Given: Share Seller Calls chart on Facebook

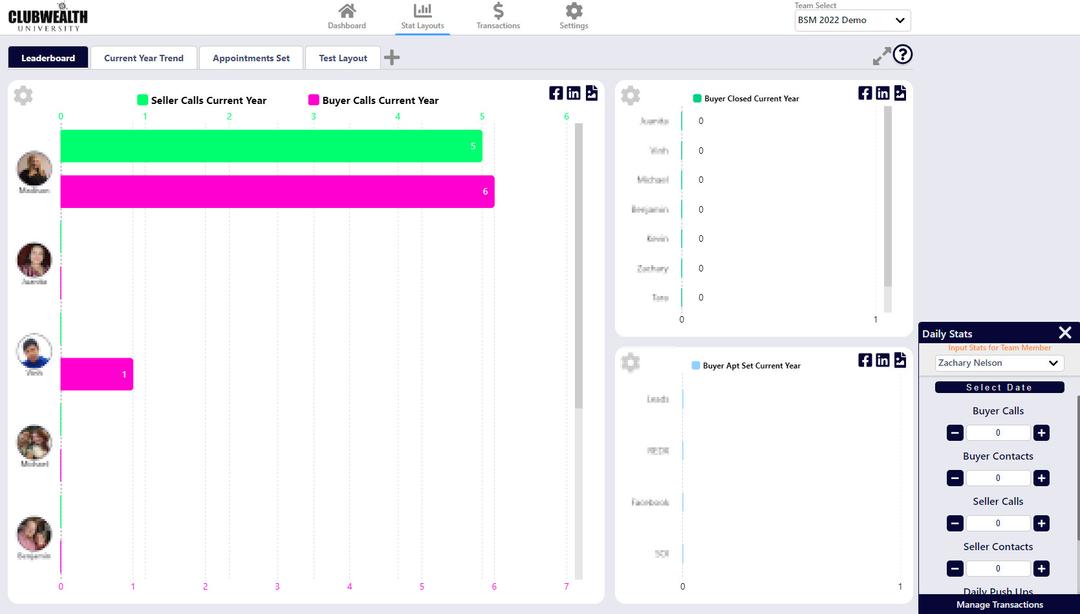Looking at the screenshot, I should [x=556, y=93].
